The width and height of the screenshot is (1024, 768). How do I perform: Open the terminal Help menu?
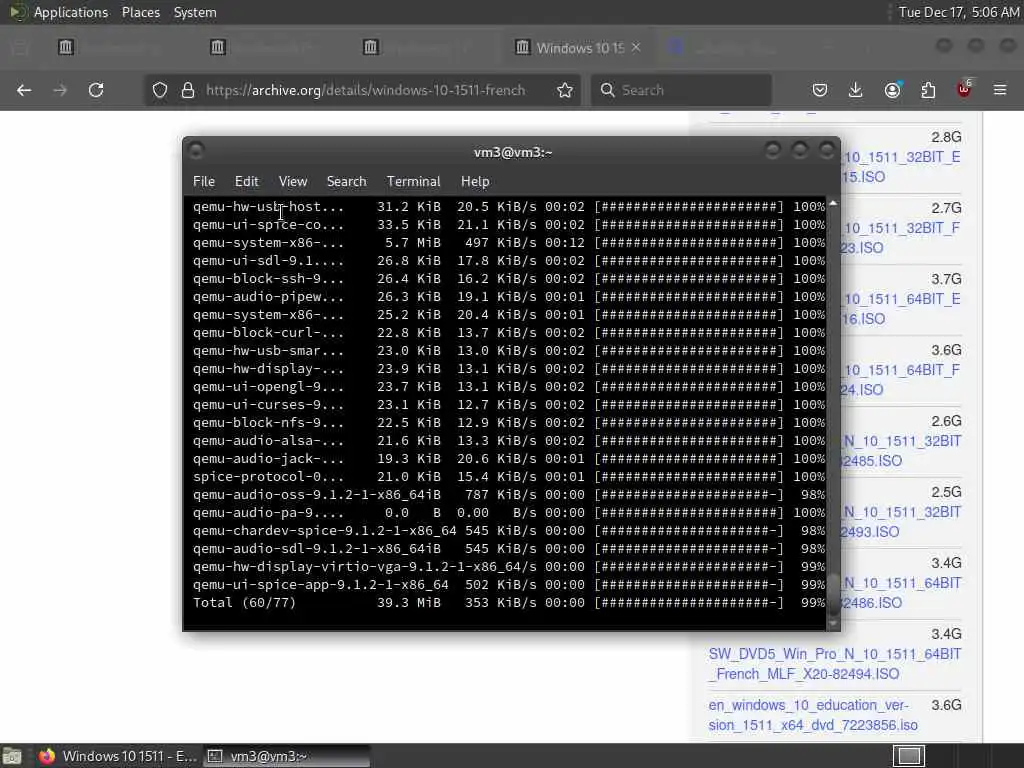point(475,182)
